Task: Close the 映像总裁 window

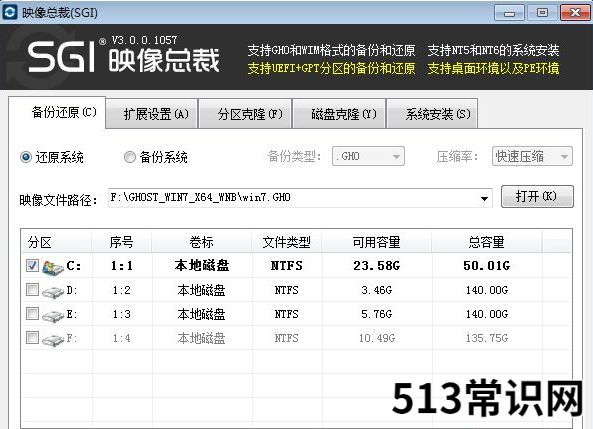Action: (575, 13)
